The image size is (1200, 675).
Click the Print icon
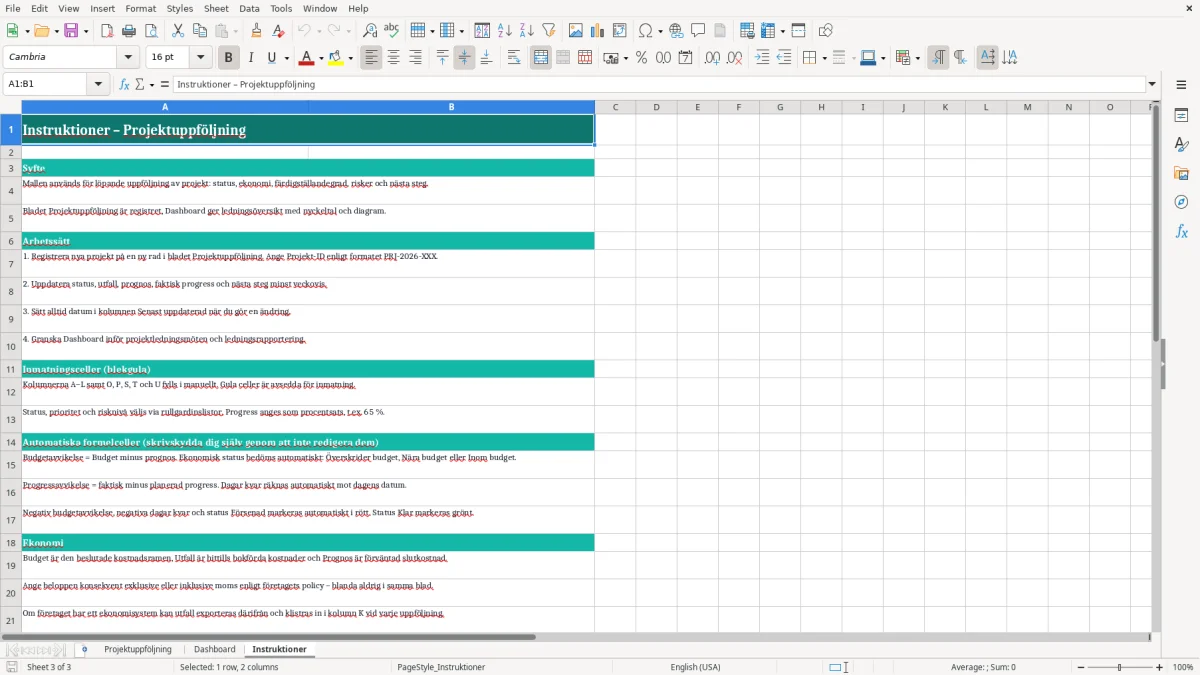[x=128, y=31]
